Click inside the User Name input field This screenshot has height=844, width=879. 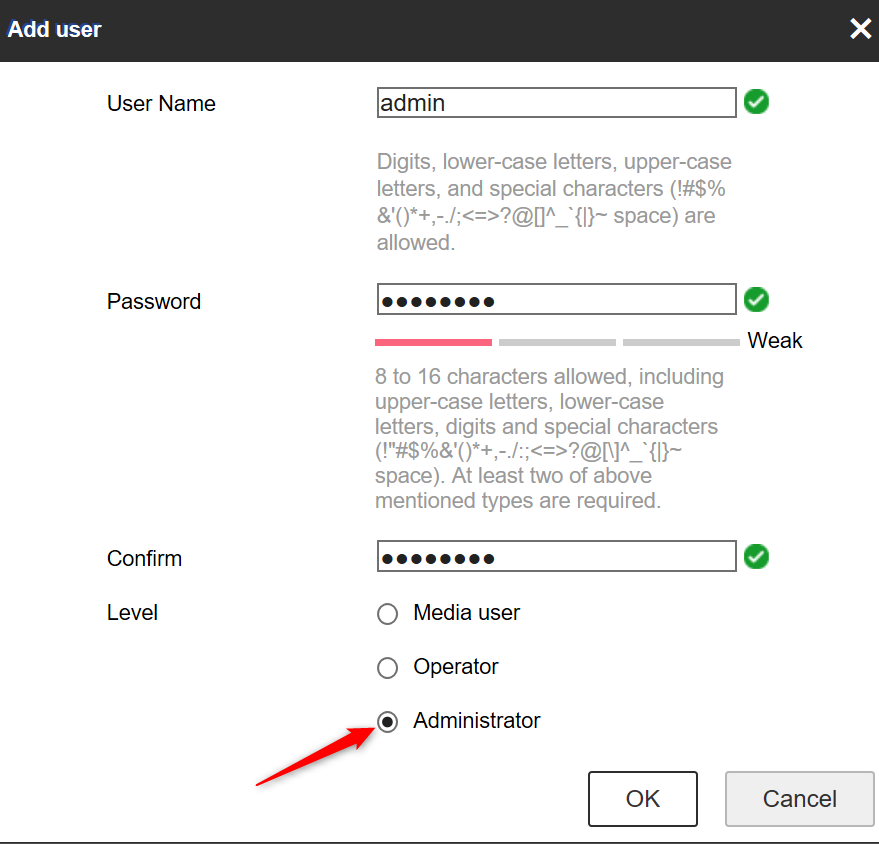556,102
